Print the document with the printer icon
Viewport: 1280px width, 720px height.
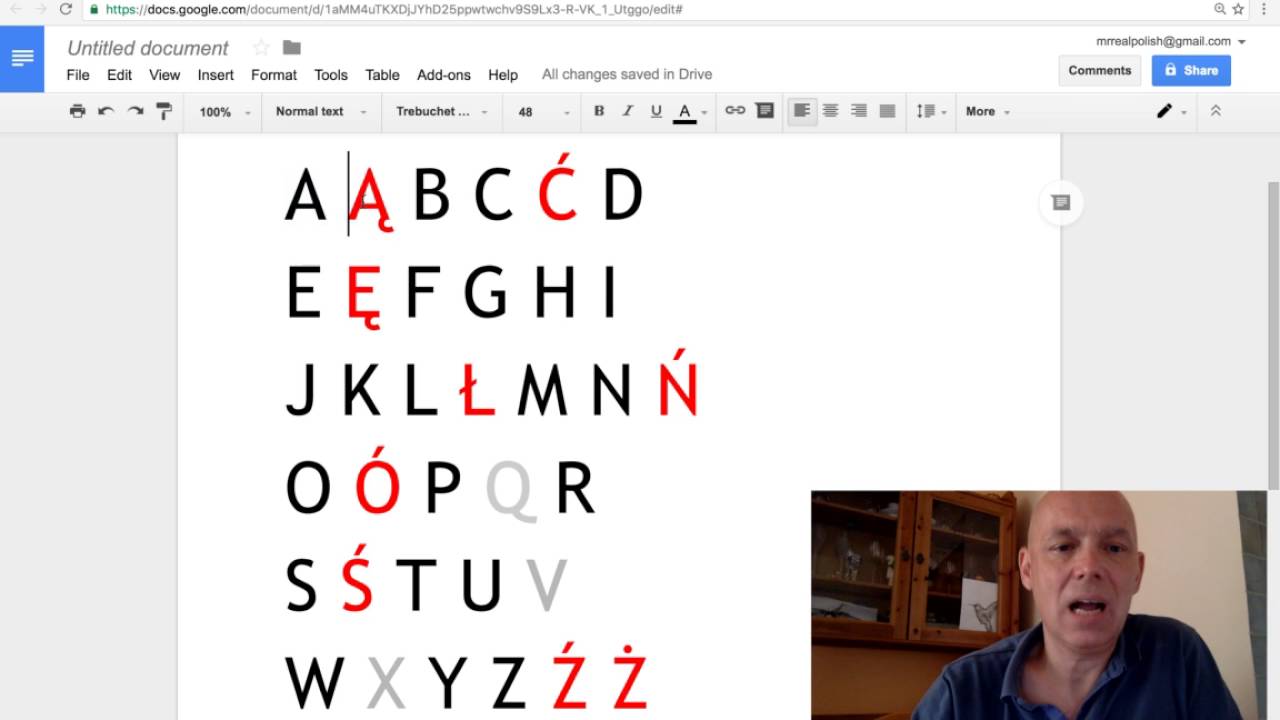pos(77,111)
